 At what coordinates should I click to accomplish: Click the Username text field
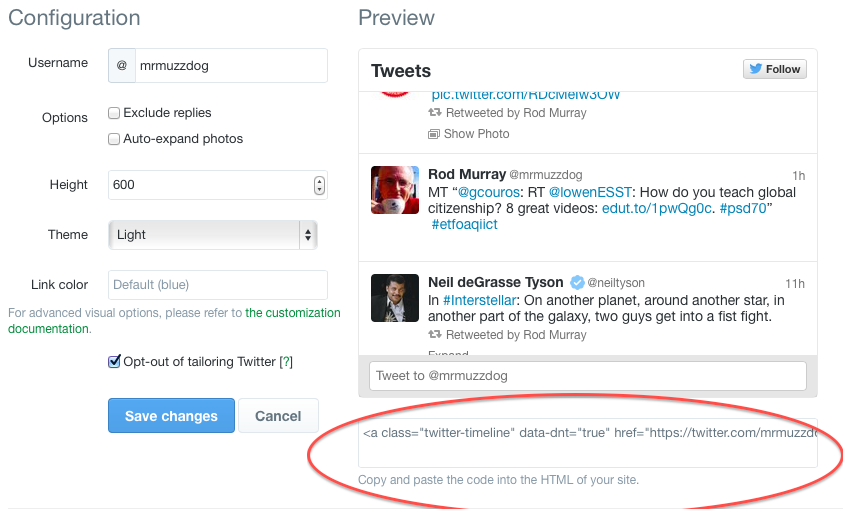(x=229, y=66)
